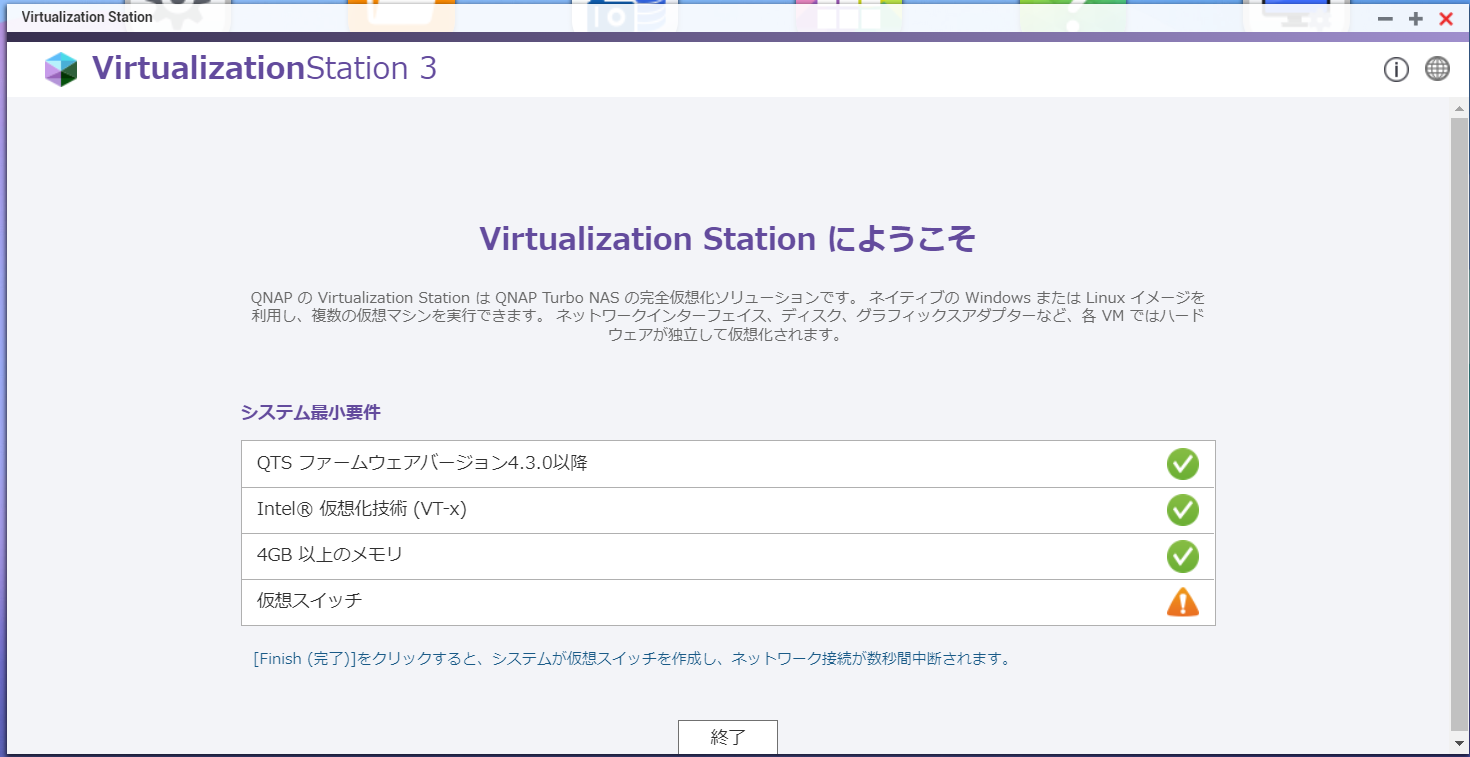Click the Virtualization Station 3 cube logo
The width and height of the screenshot is (1470, 757).
pos(61,69)
